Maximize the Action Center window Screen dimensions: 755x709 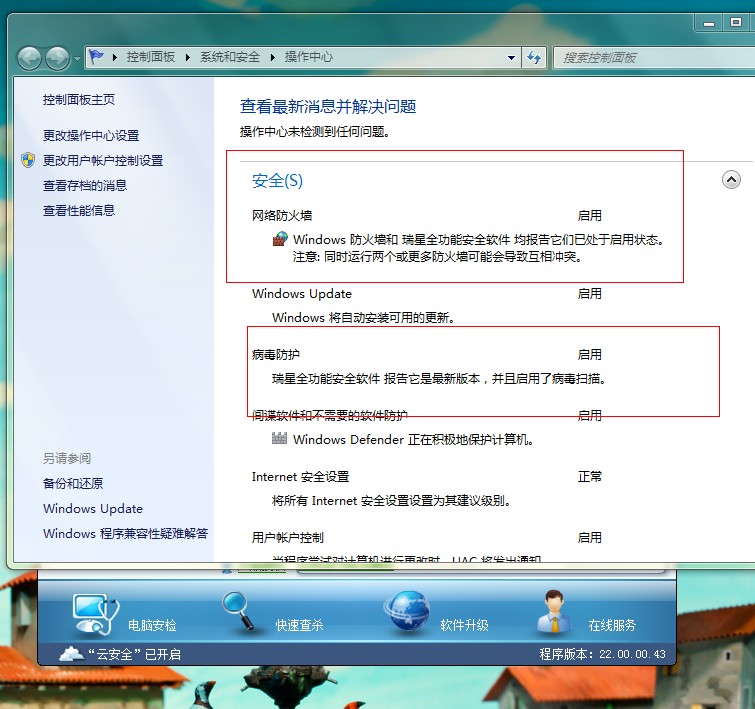coord(736,23)
